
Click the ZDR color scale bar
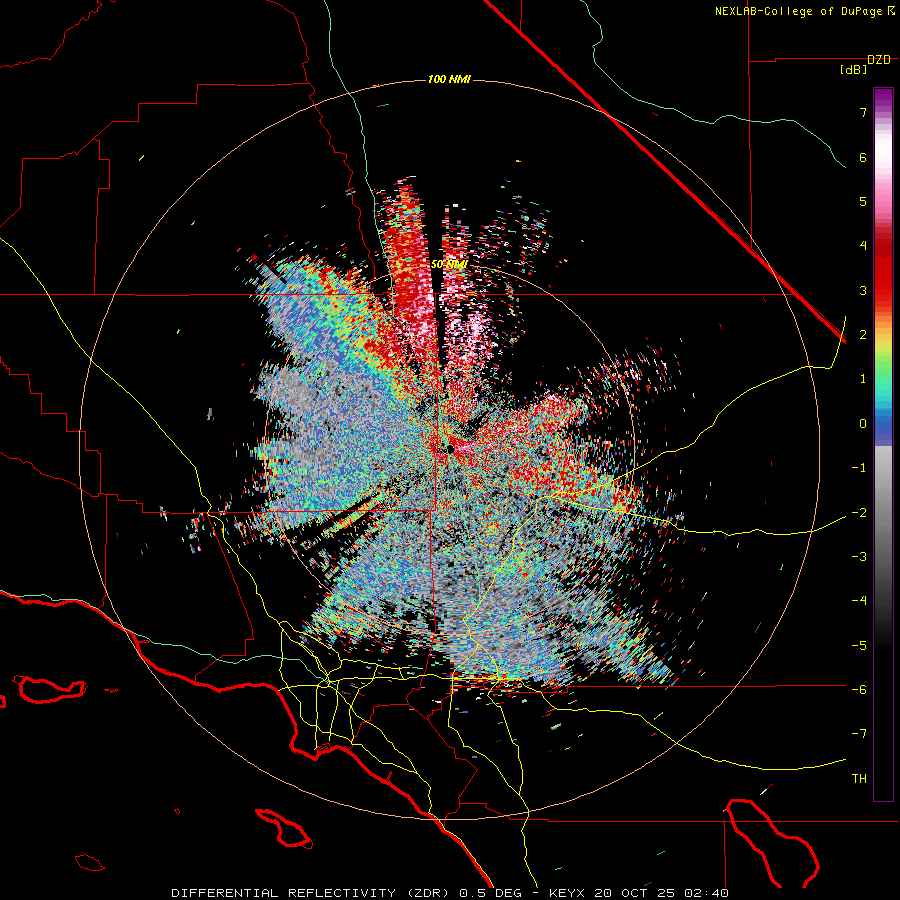[x=883, y=444]
